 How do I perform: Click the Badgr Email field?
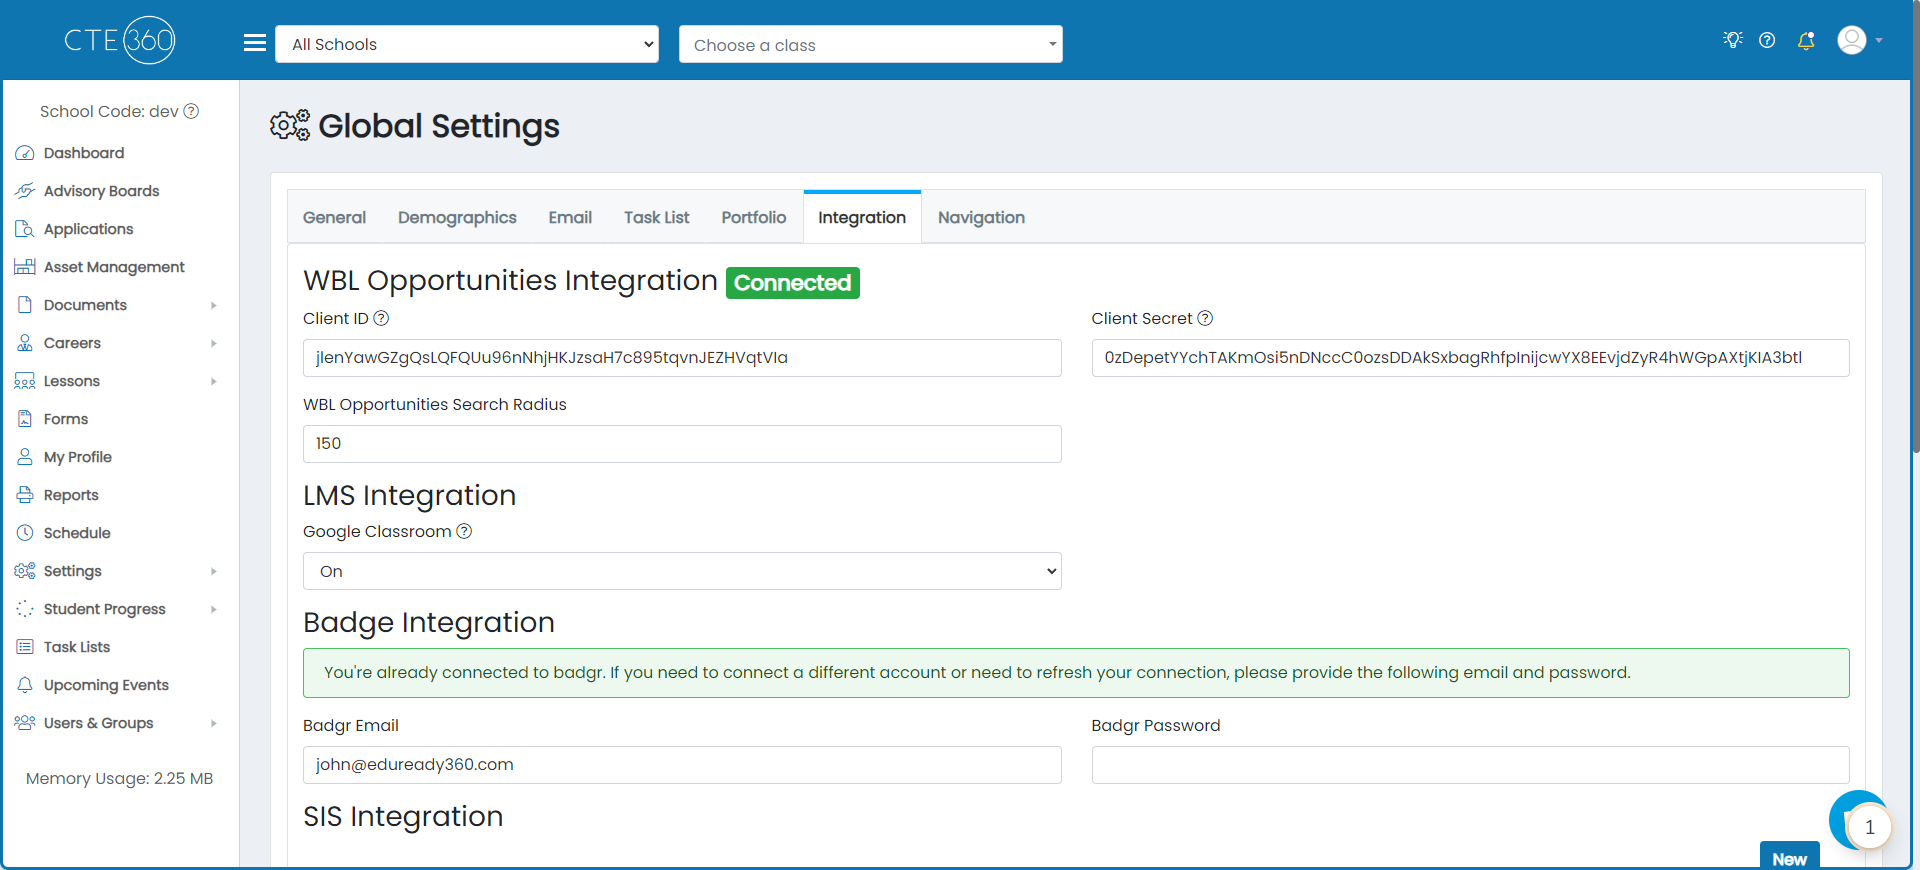(682, 765)
